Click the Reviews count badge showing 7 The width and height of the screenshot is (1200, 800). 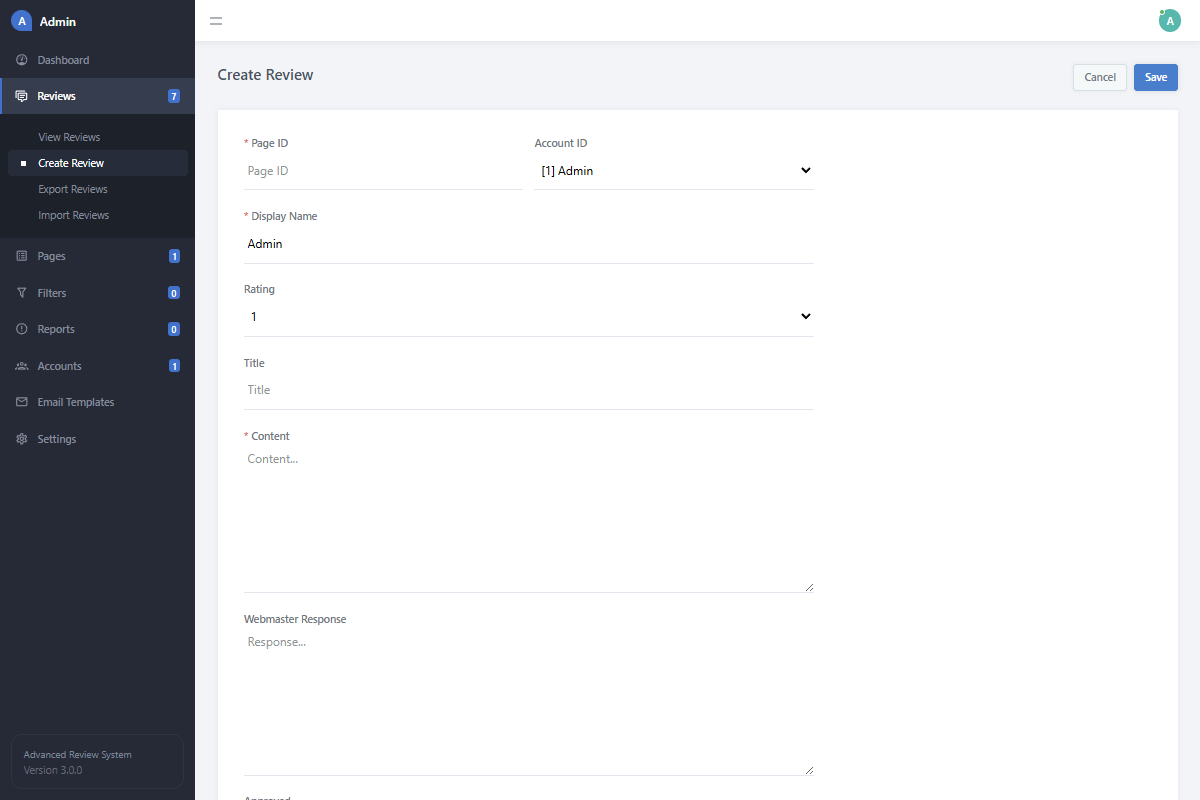point(172,95)
